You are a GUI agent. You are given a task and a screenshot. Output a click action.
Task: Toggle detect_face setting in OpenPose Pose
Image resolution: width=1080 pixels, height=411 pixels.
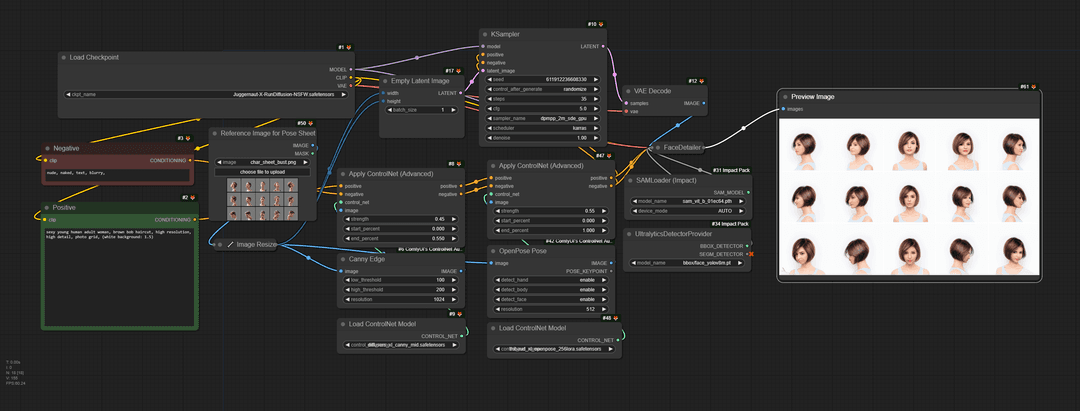(x=551, y=300)
